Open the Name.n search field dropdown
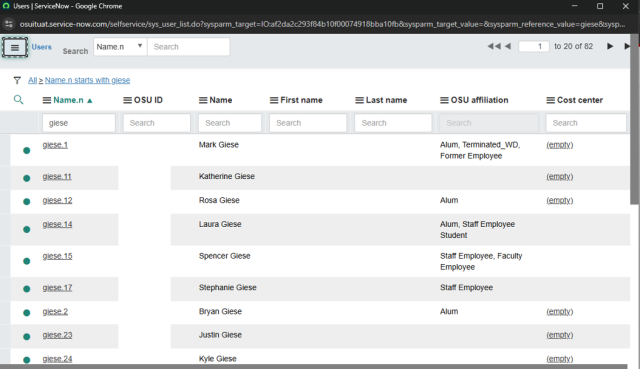This screenshot has height=369, width=640. point(120,47)
